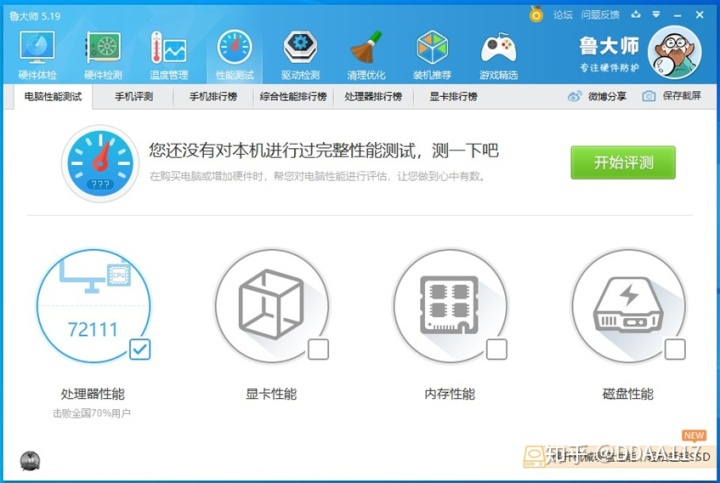Viewport: 720px width, 483px height.
Task: Switch to 综合性能排行榜 tab
Action: tap(293, 96)
